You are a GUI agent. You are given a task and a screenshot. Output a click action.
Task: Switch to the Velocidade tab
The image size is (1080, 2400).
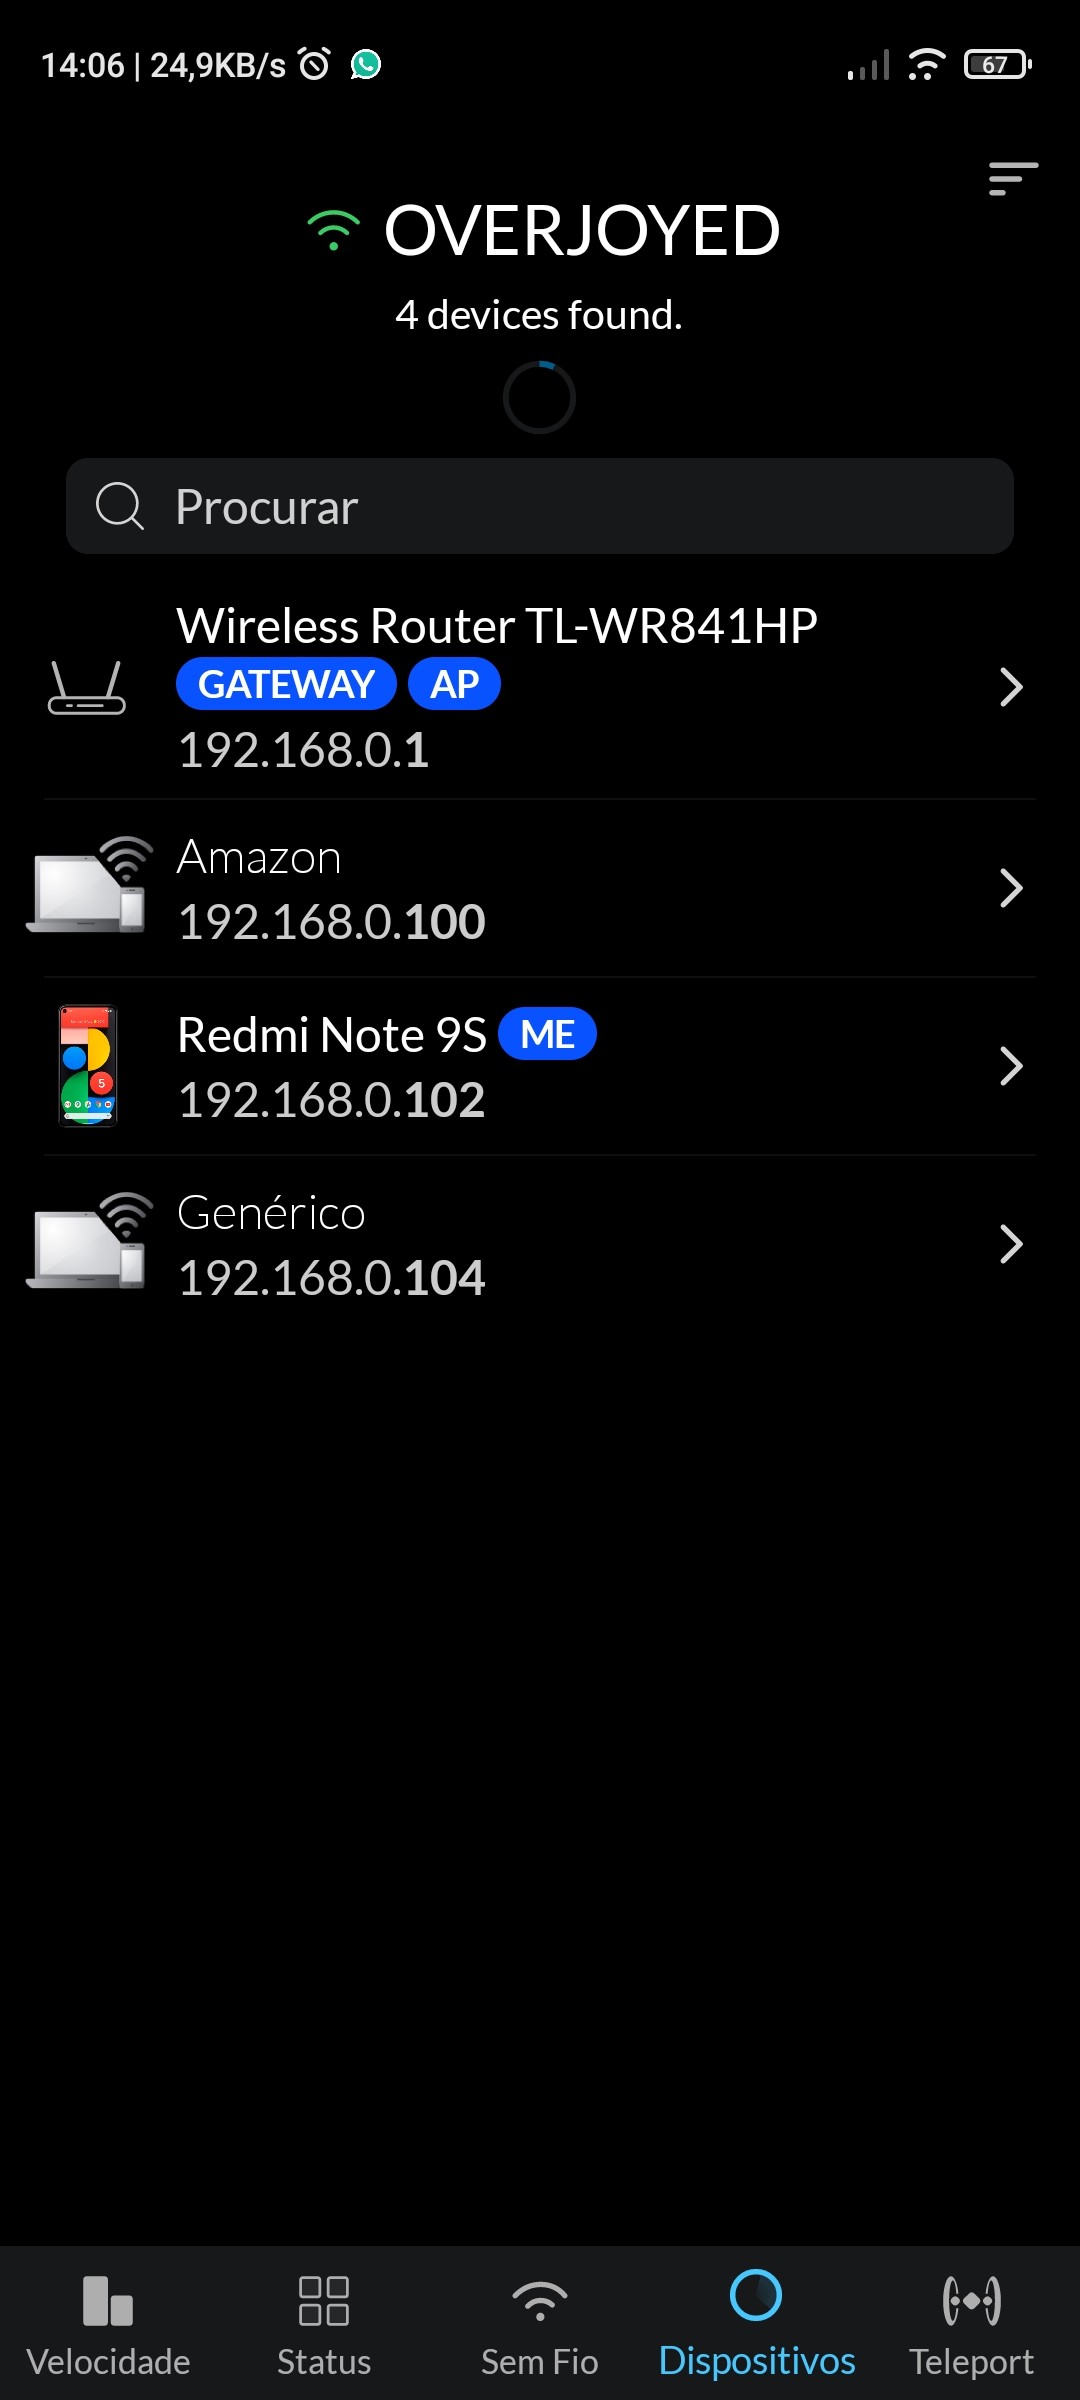pyautogui.click(x=108, y=2324)
